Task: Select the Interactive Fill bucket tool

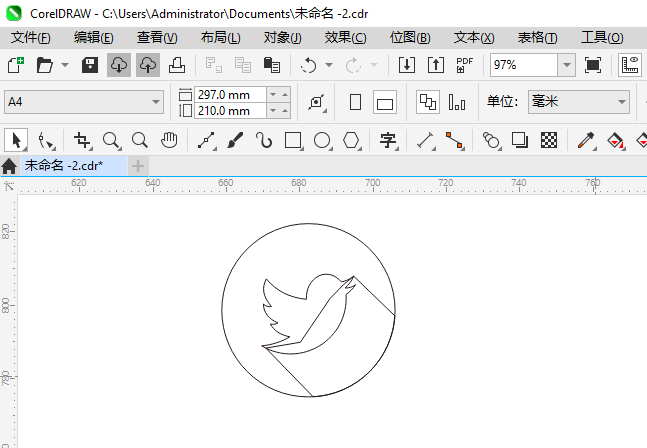Action: coord(616,140)
